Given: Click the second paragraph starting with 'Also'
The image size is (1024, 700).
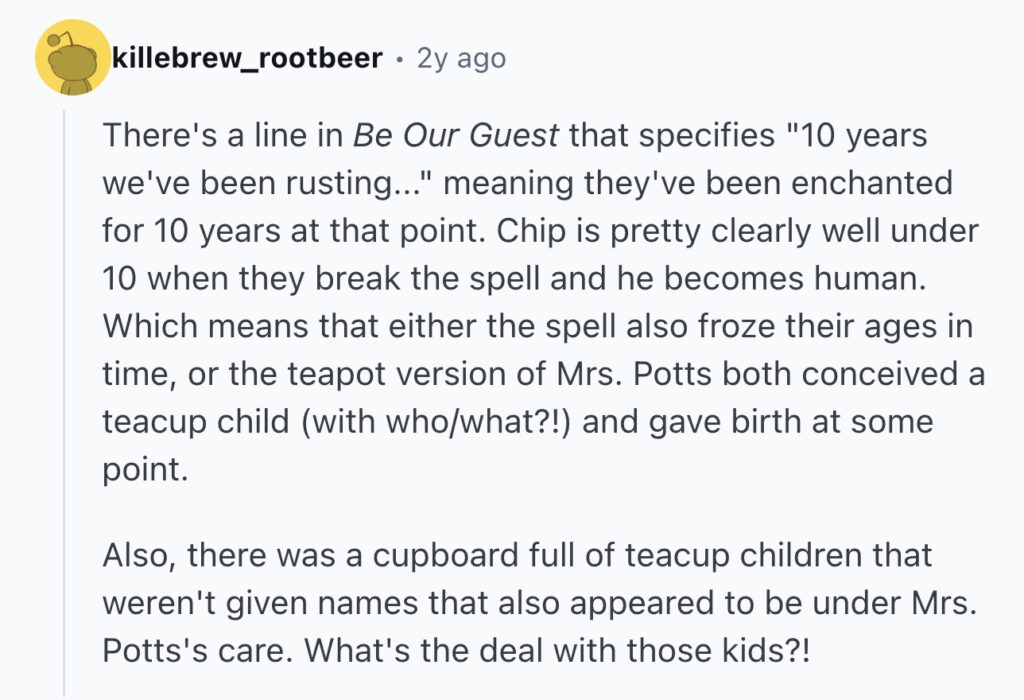Looking at the screenshot, I should [539, 603].
